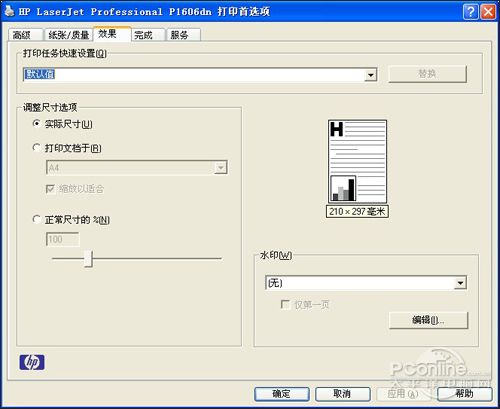Image resolution: width=500 pixels, height=409 pixels.
Task: Switch to the 高级 tab
Action: coord(25,35)
